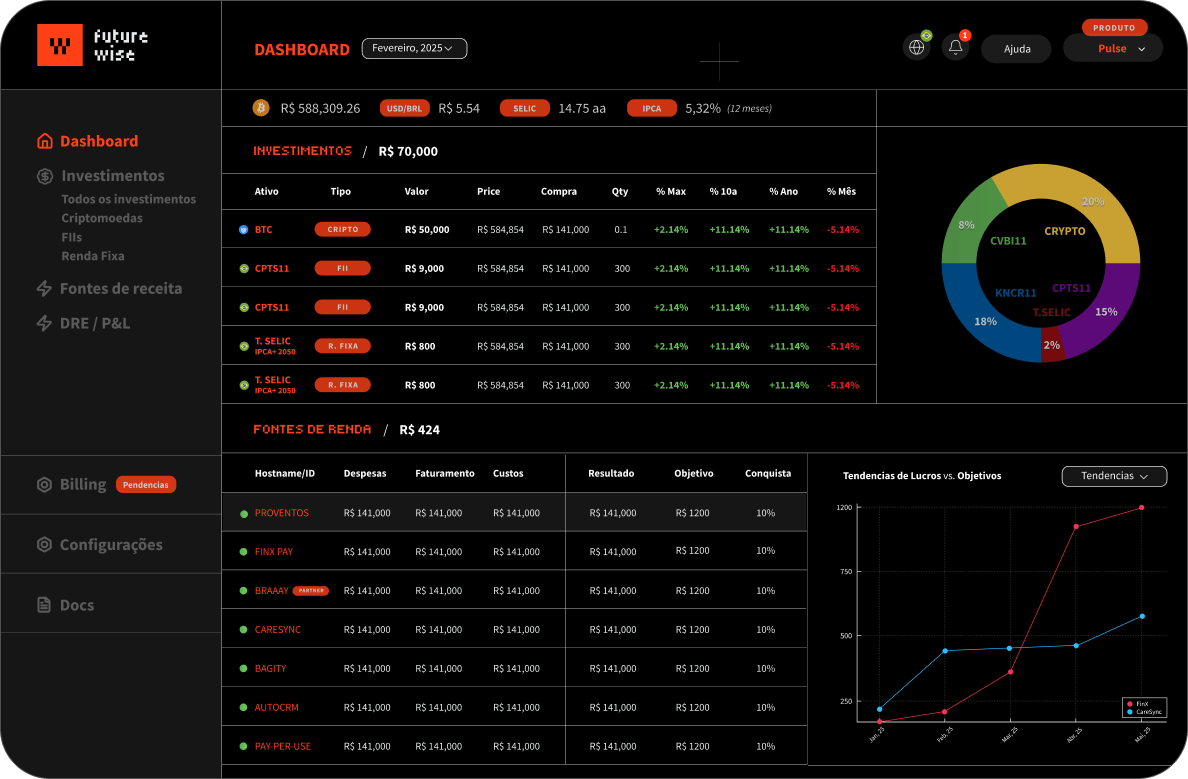1188x779 pixels.
Task: Expand the Tendencias chart dropdown
Action: (1114, 476)
